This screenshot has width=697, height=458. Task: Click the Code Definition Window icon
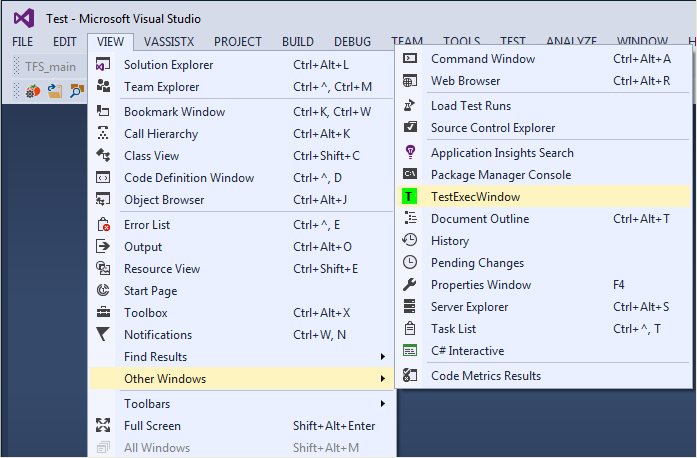pyautogui.click(x=103, y=177)
